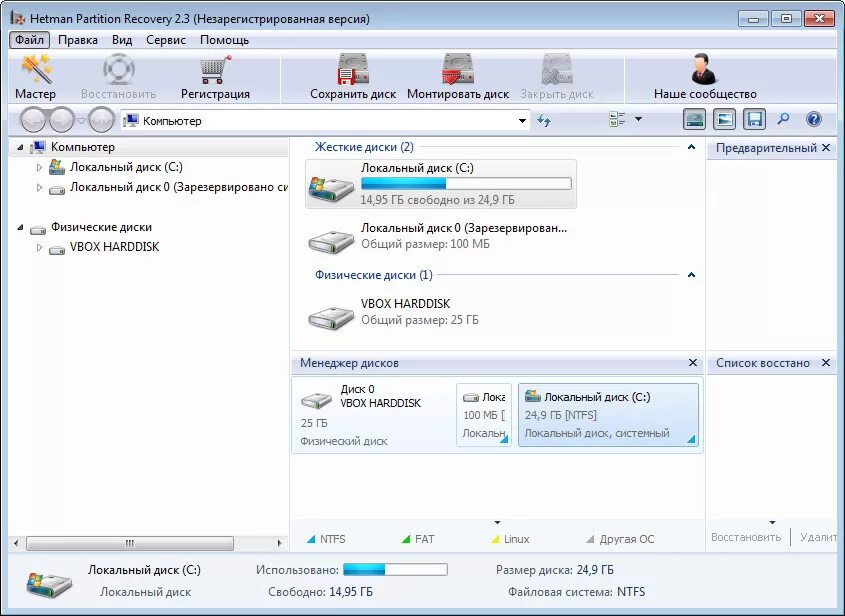
Task: Collapse Физические диски tree node
Action: click(20, 227)
